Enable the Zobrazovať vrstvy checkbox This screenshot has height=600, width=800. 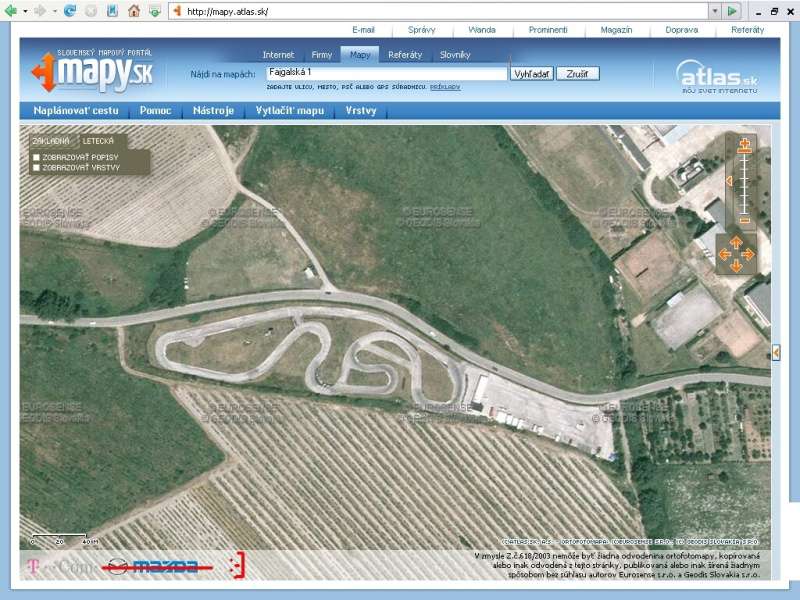tap(36, 168)
